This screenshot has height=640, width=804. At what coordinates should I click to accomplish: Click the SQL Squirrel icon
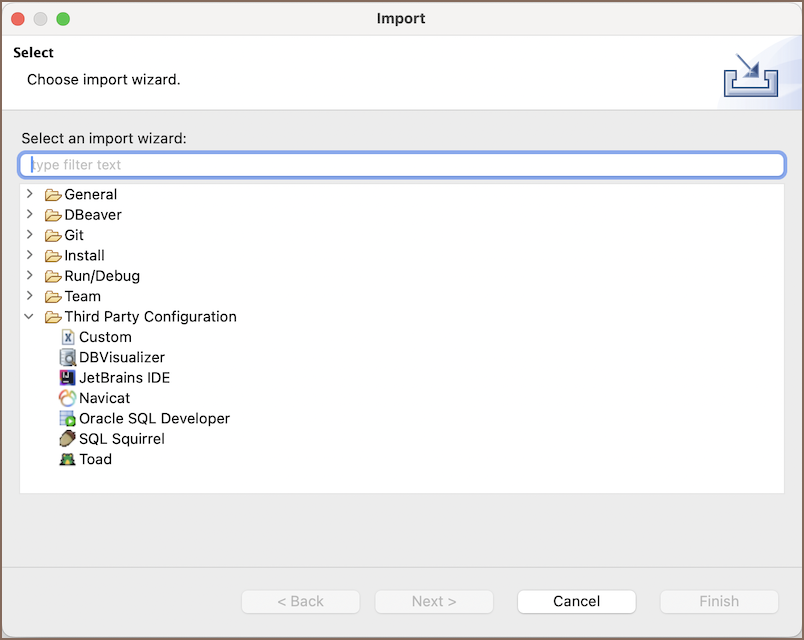coord(68,439)
